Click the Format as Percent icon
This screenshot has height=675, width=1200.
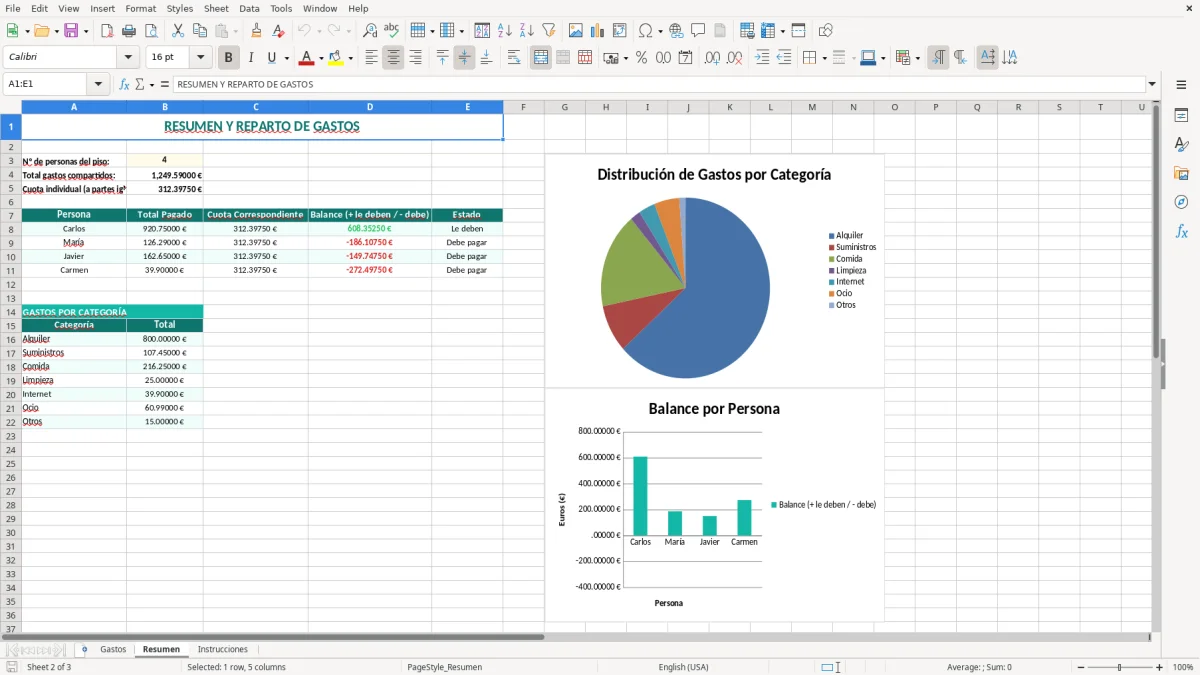click(x=641, y=58)
